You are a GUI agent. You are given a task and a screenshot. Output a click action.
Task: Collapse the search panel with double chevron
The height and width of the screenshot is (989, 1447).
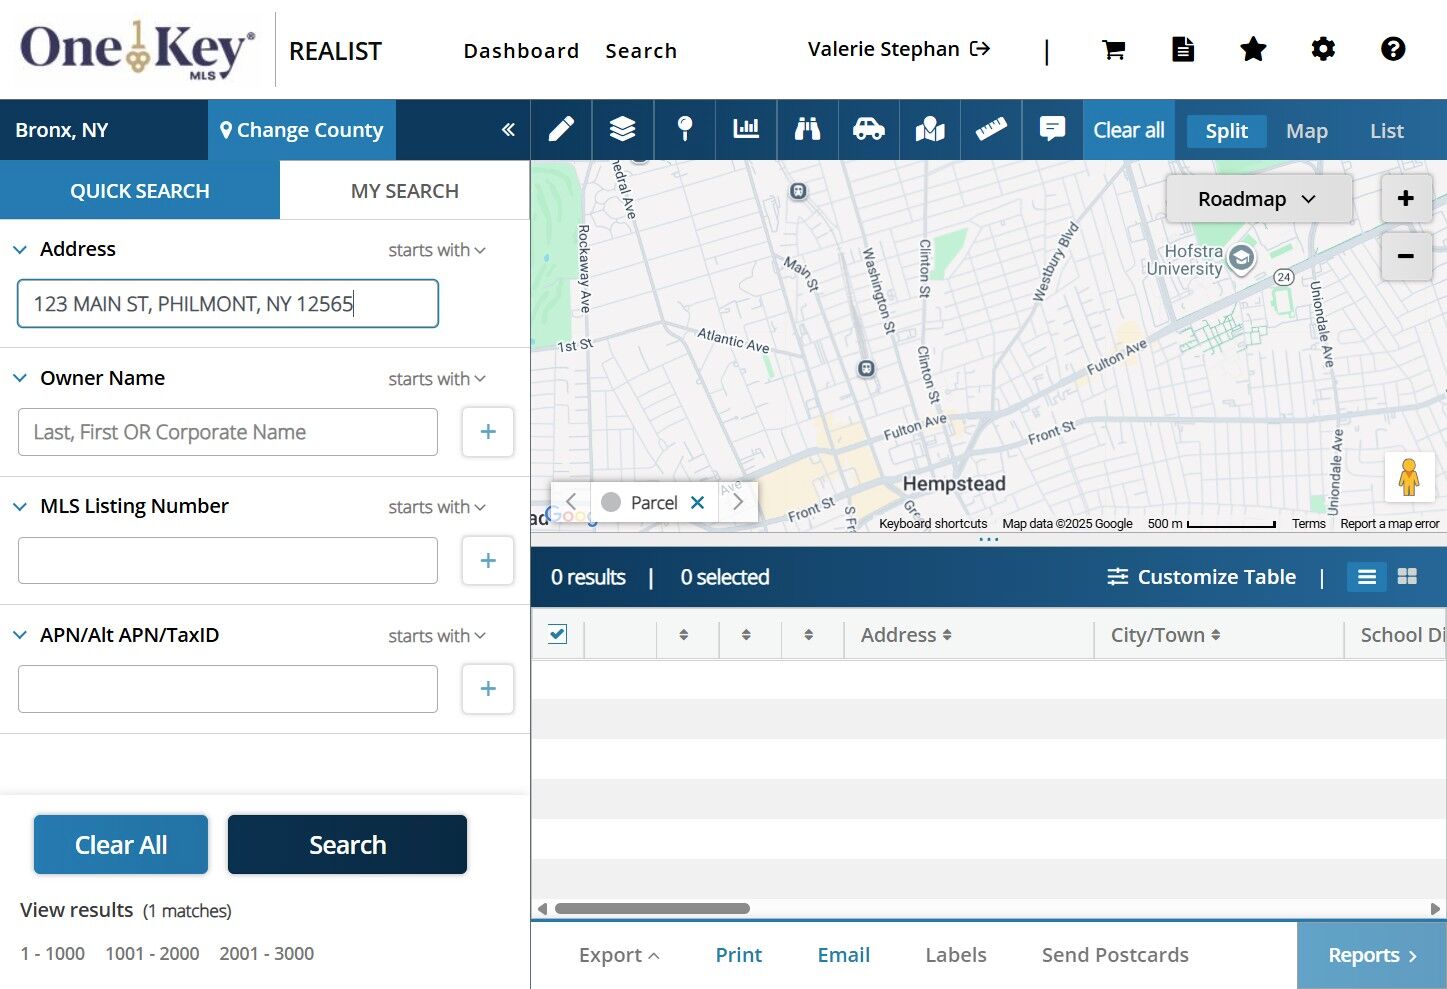pos(508,130)
